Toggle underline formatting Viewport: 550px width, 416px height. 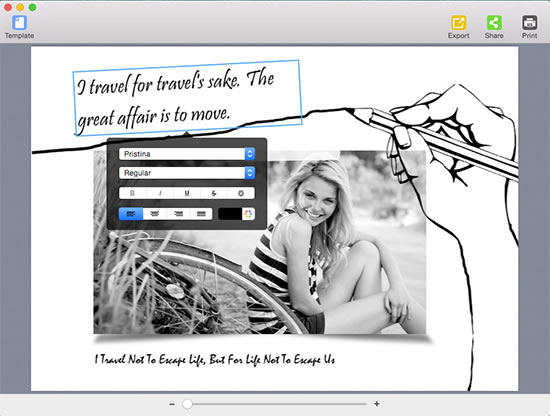click(187, 193)
